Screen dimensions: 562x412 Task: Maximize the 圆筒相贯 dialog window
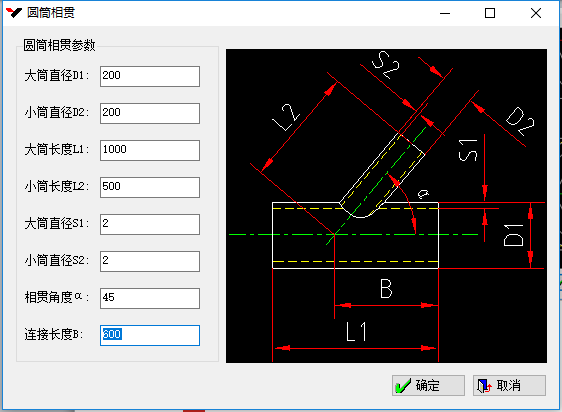tap(490, 13)
